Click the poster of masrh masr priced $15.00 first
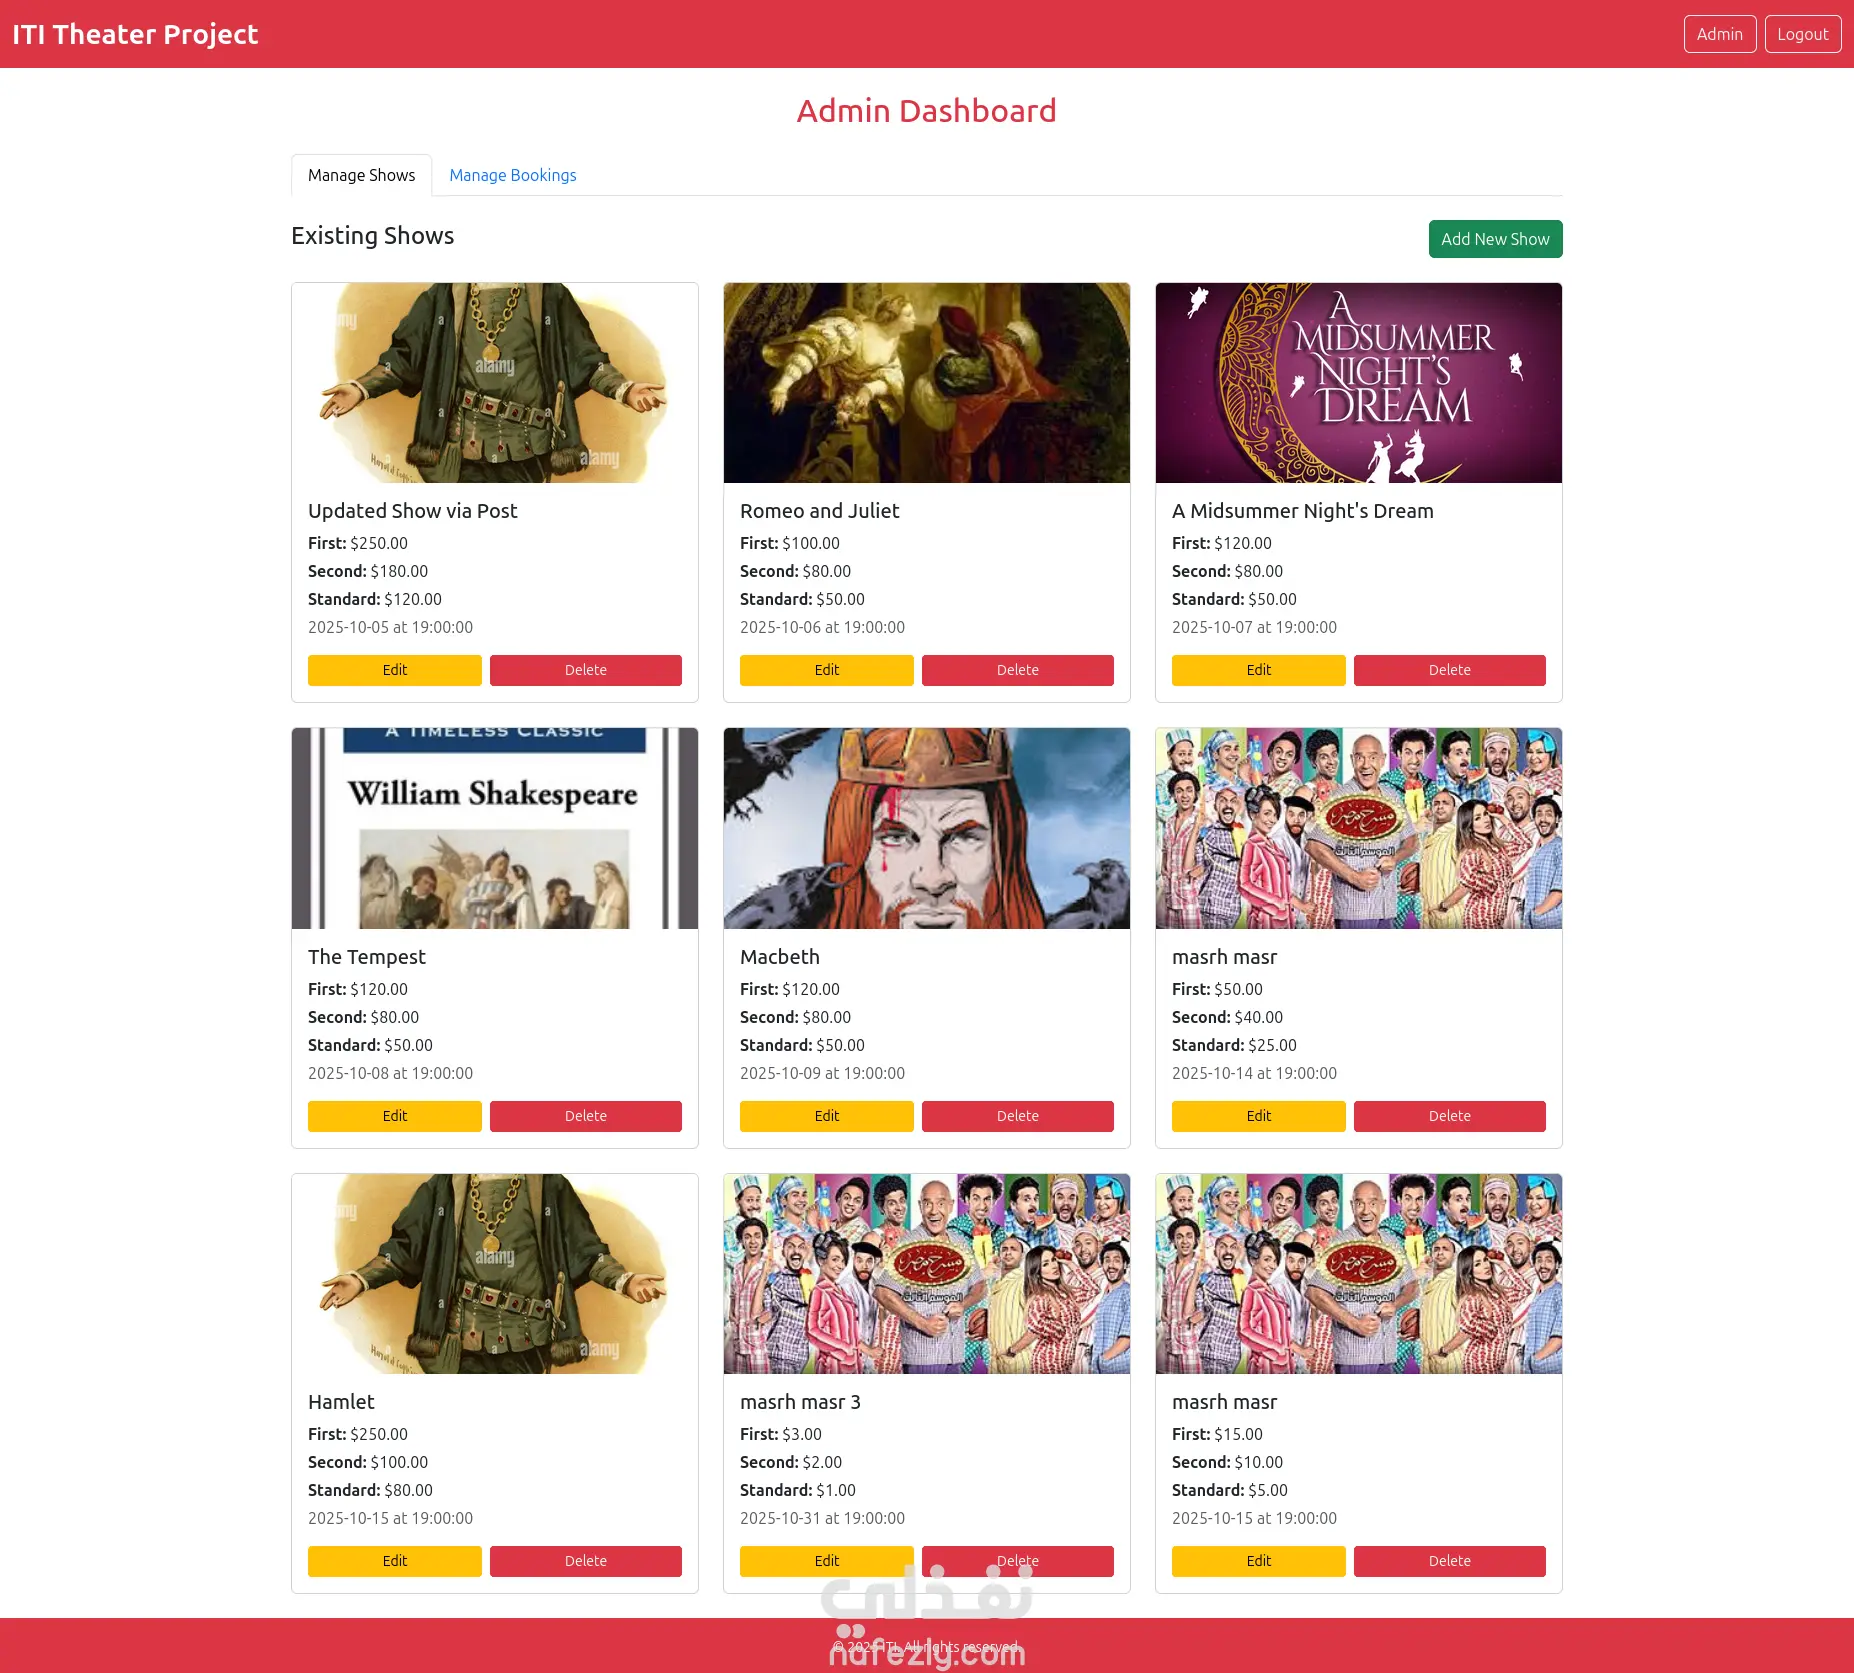 tap(1359, 1274)
